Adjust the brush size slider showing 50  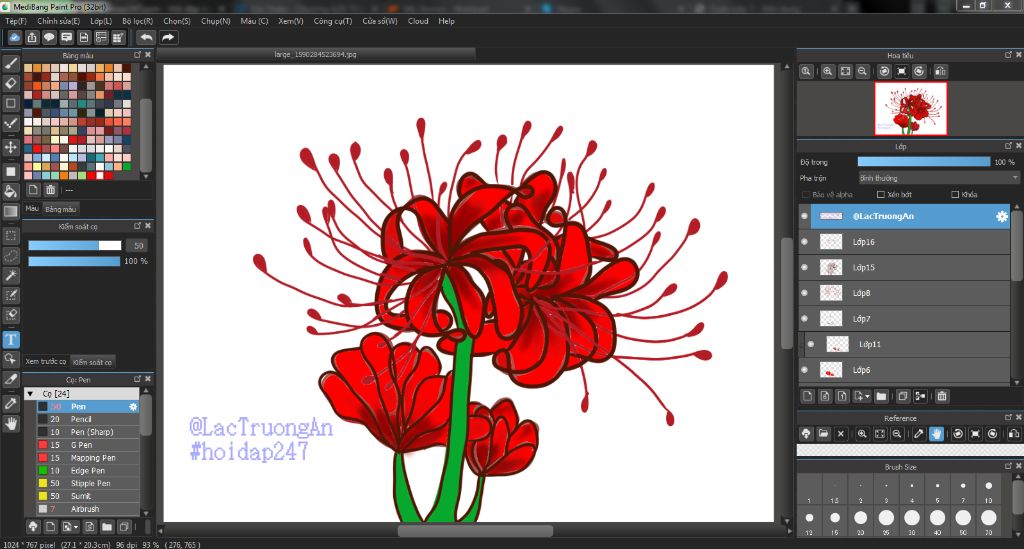(x=74, y=245)
